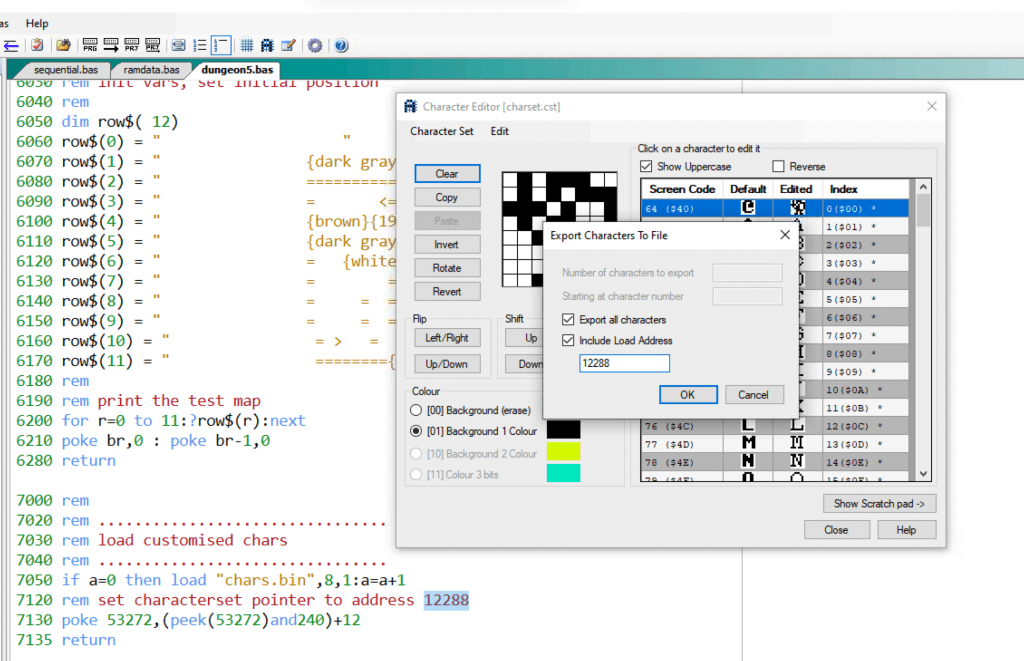Close the Export Characters To File dialog
Image resolution: width=1024 pixels, height=661 pixels.
click(x=785, y=235)
